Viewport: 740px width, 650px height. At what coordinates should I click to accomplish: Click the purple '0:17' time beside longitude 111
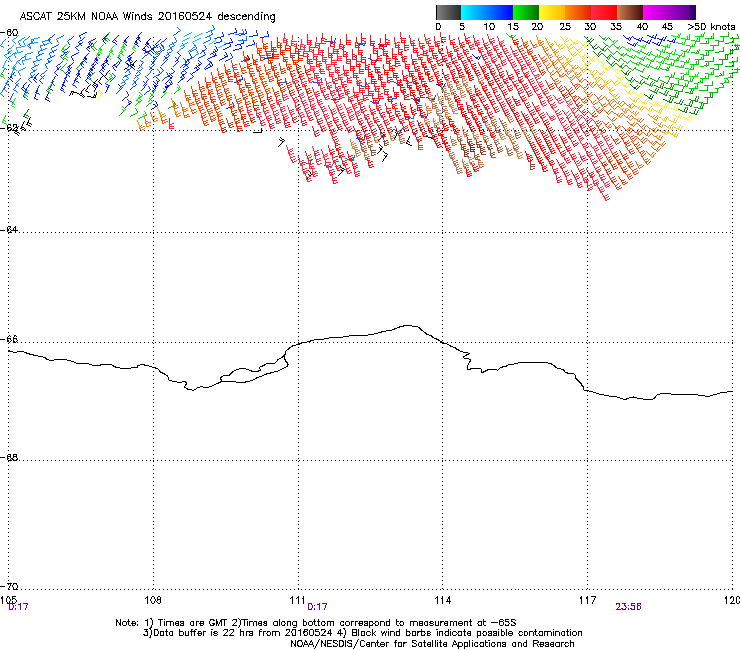click(317, 607)
